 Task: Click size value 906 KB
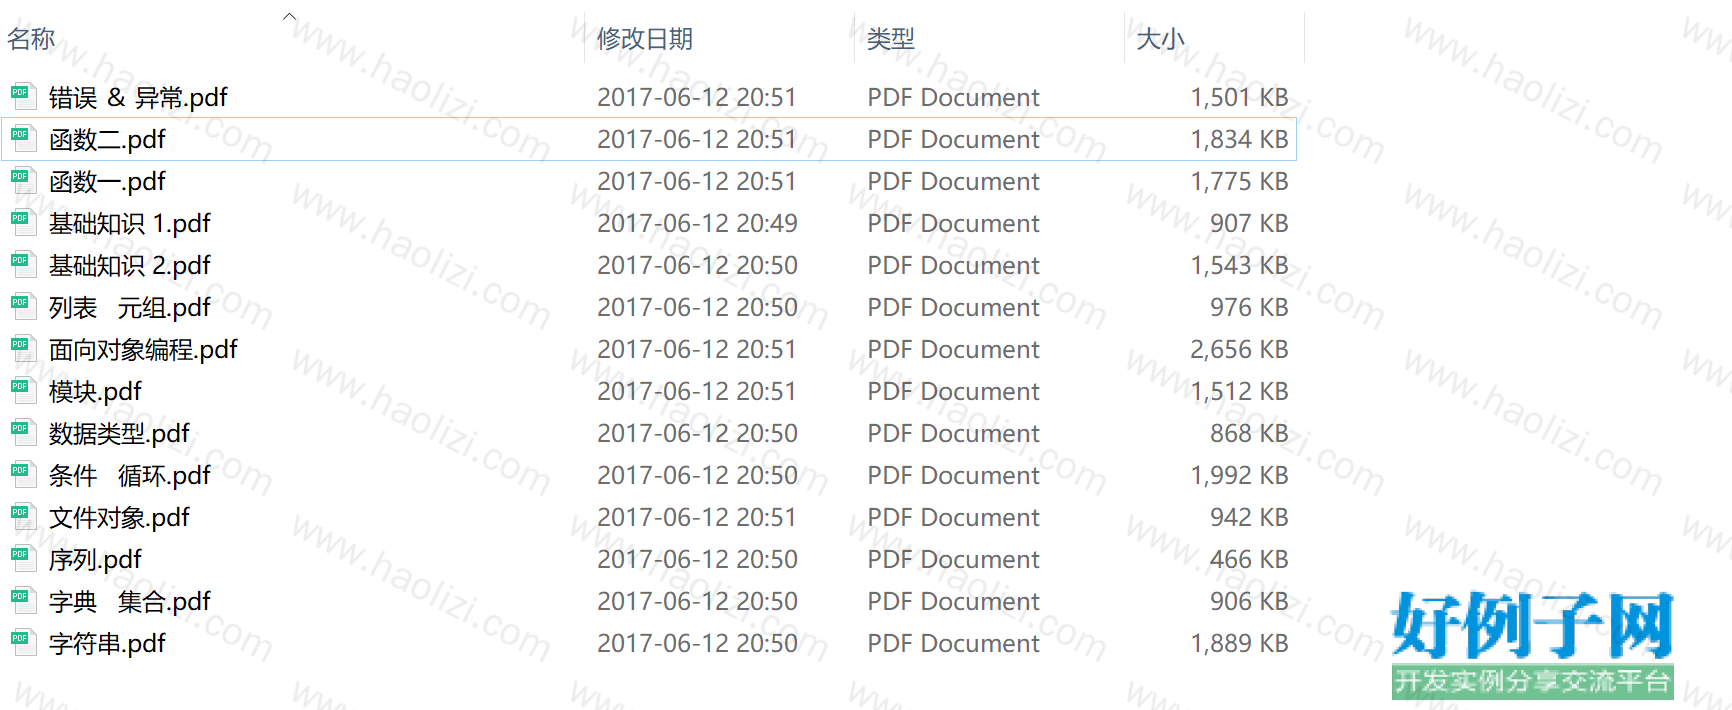click(1249, 602)
